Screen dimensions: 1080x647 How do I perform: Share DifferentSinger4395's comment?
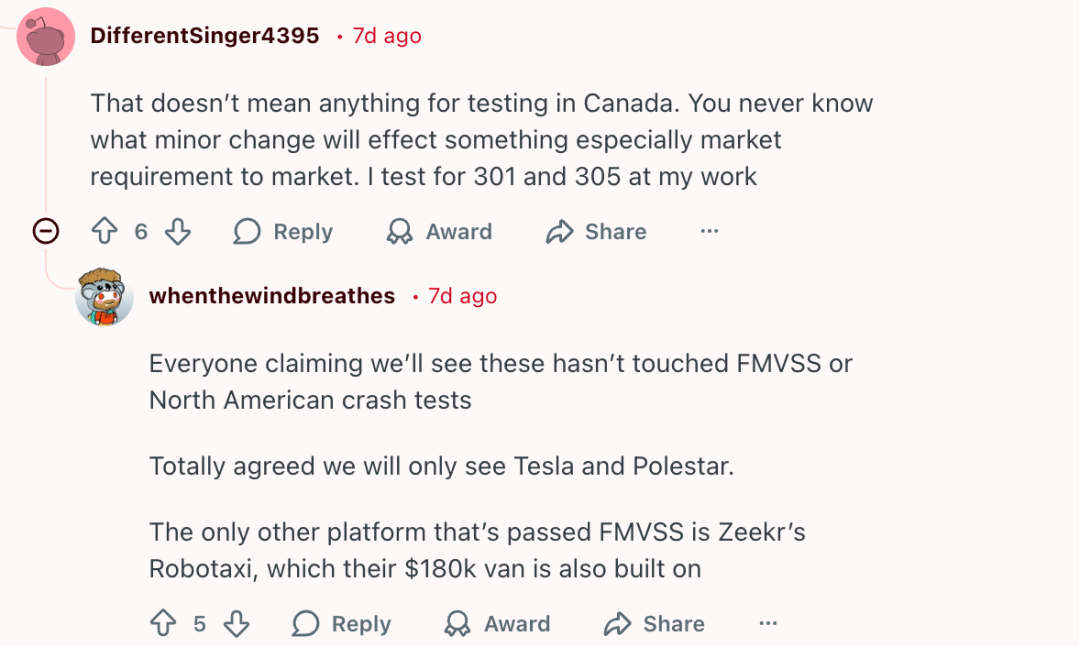click(x=597, y=232)
